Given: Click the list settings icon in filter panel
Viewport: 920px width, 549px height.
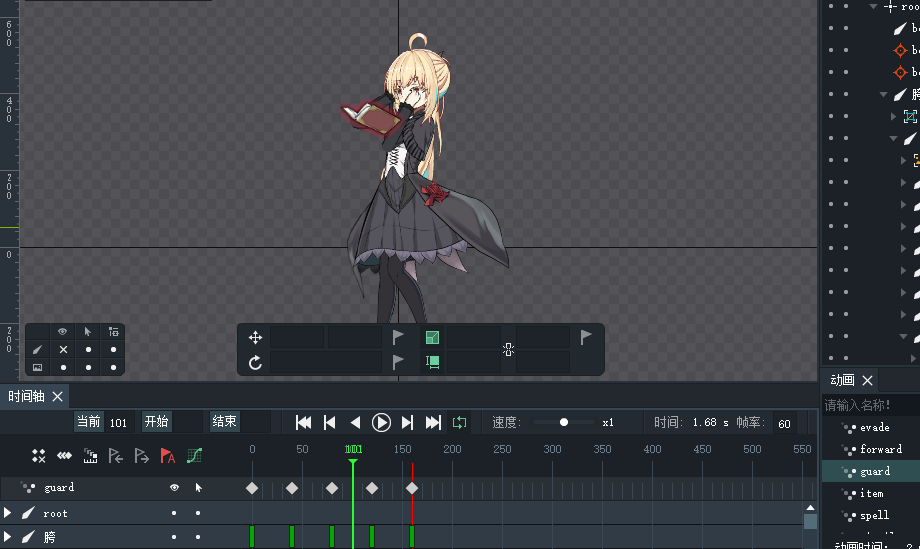Looking at the screenshot, I should [113, 331].
